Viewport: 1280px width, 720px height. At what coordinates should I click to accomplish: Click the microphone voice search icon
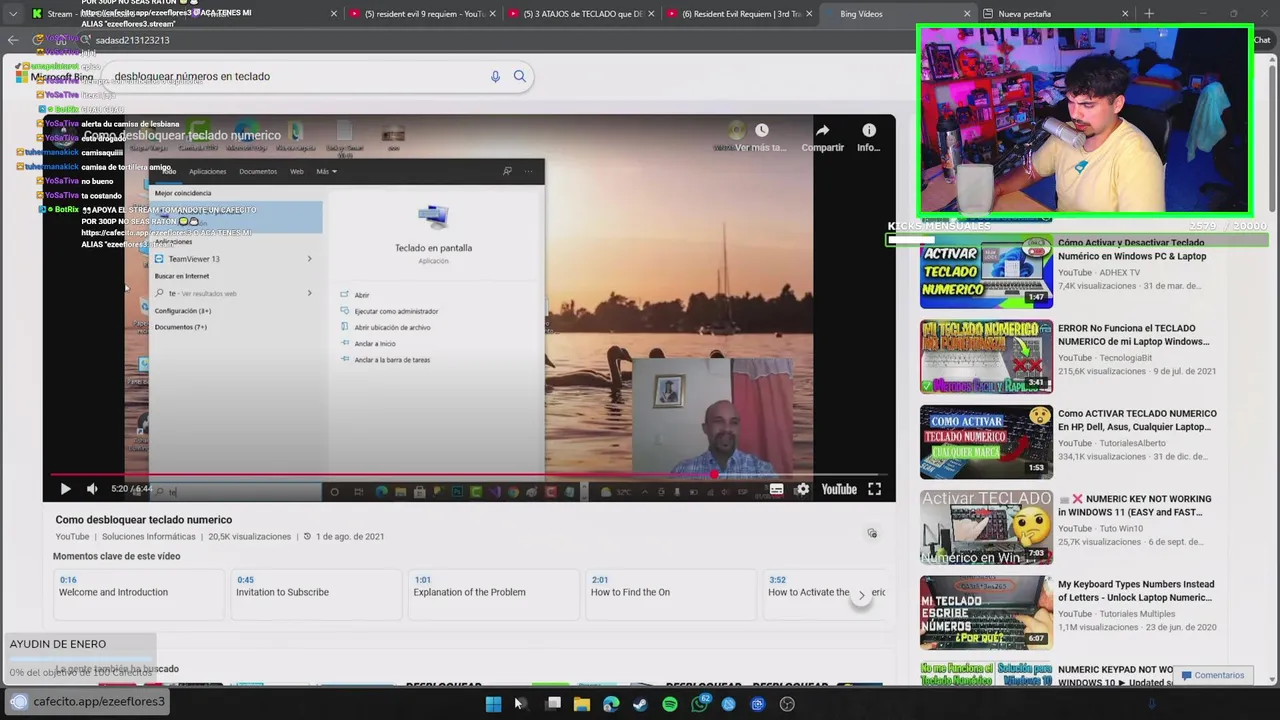(495, 76)
